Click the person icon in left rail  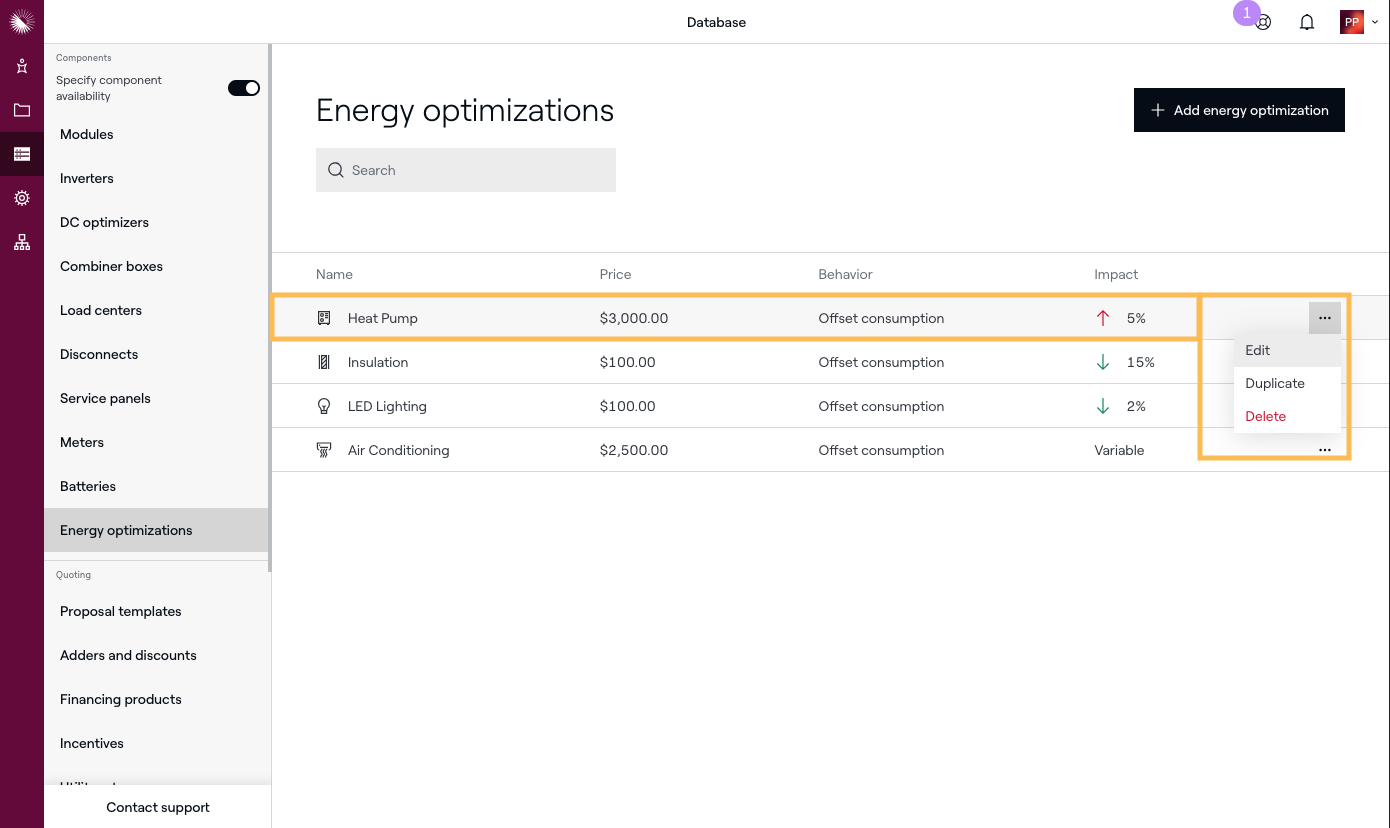click(22, 66)
